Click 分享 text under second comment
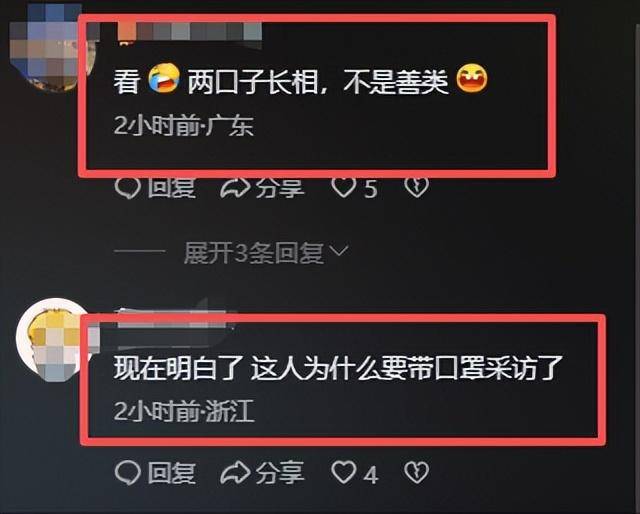This screenshot has height=514, width=640. [x=280, y=473]
